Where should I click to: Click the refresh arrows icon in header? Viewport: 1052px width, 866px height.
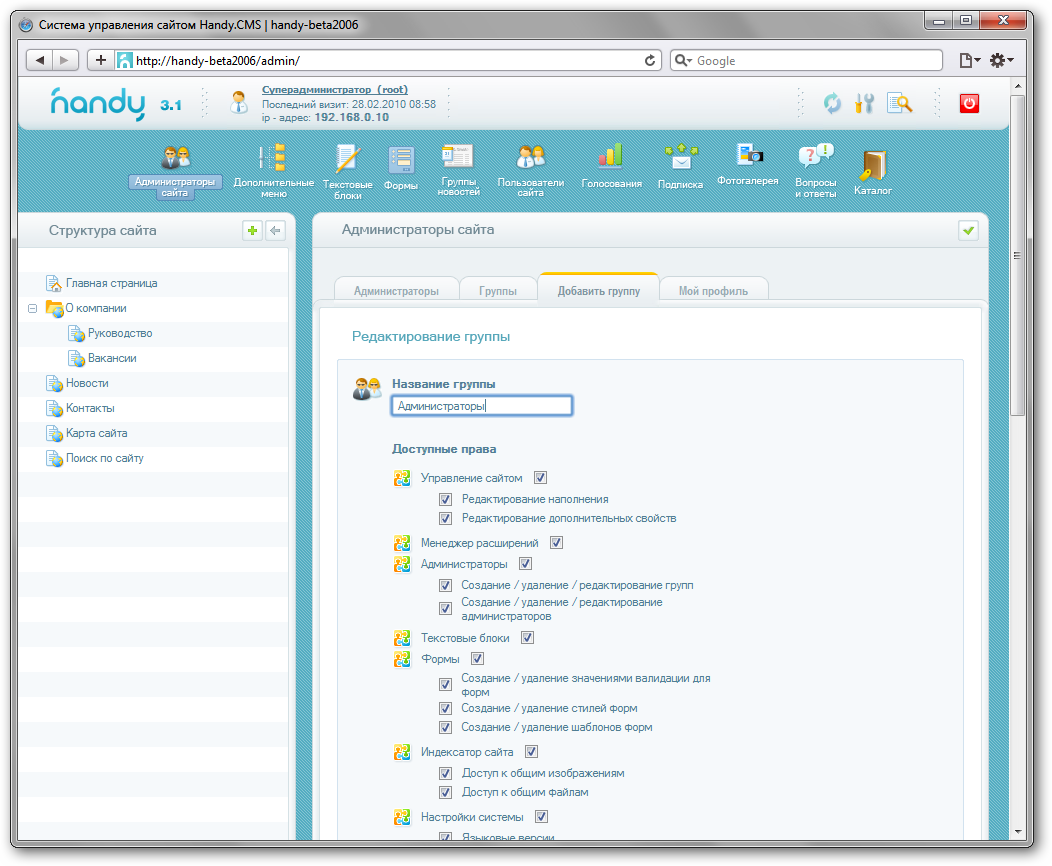tap(832, 103)
